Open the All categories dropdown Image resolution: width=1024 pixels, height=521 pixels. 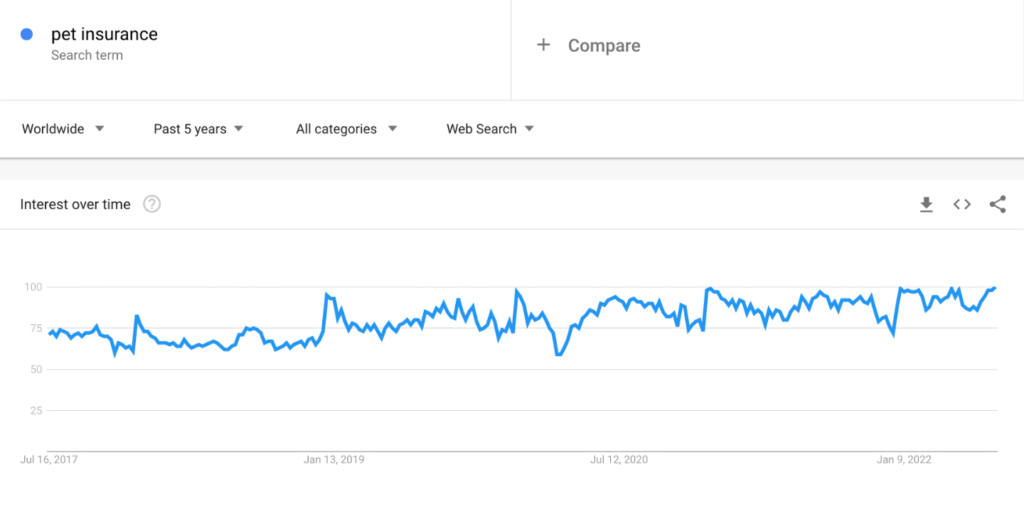347,129
